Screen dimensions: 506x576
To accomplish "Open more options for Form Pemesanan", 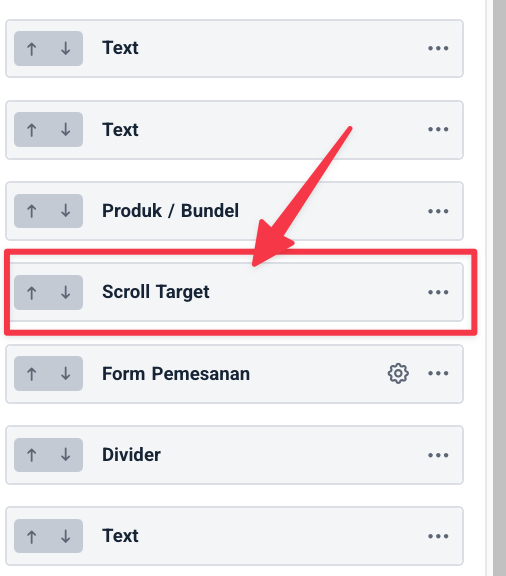I will click(x=438, y=374).
